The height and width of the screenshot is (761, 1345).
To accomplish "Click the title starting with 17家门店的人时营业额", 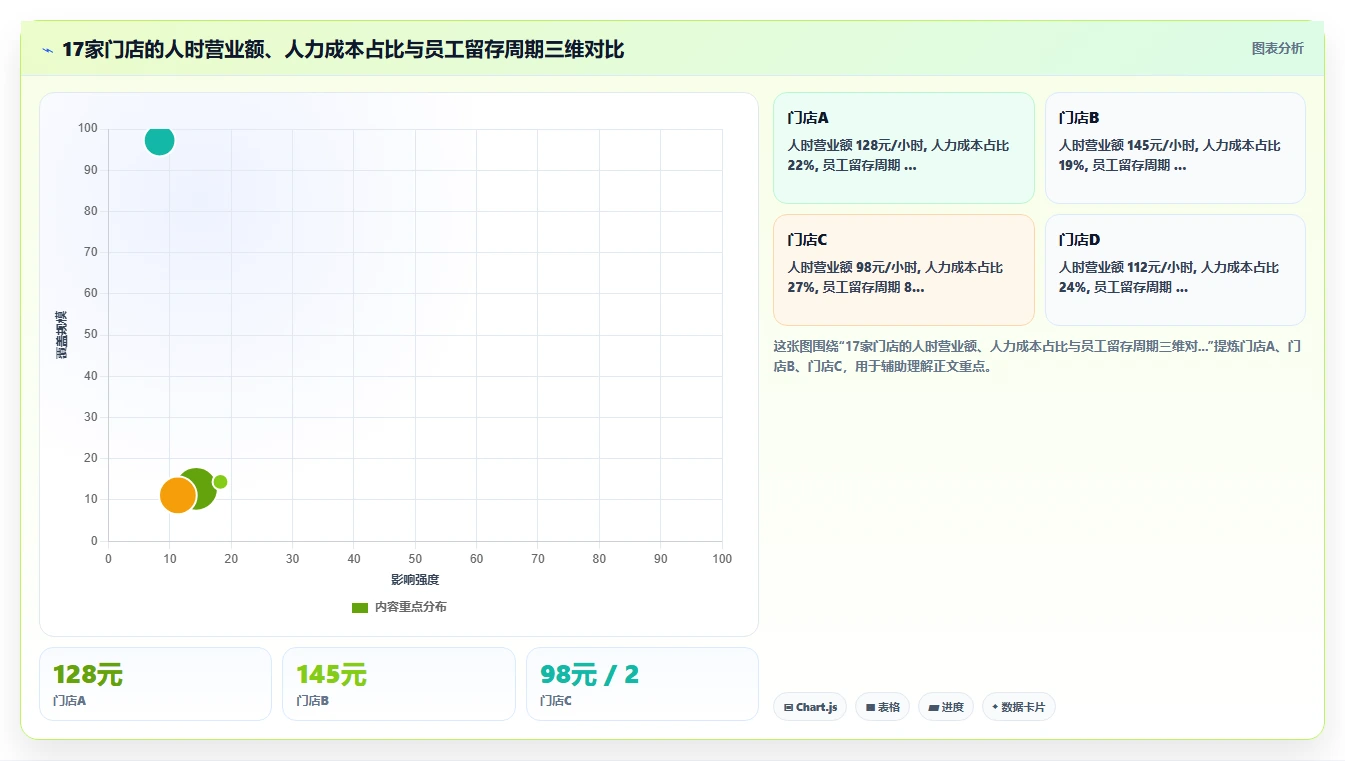I will (x=343, y=50).
